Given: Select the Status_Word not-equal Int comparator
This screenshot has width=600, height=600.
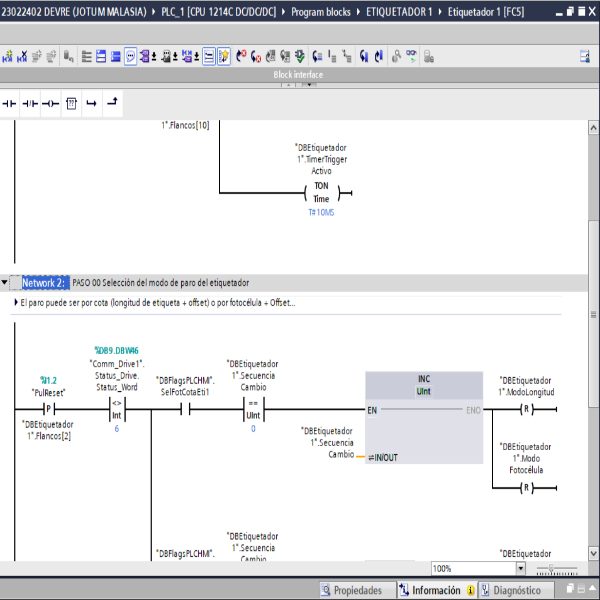Looking at the screenshot, I should [x=117, y=409].
